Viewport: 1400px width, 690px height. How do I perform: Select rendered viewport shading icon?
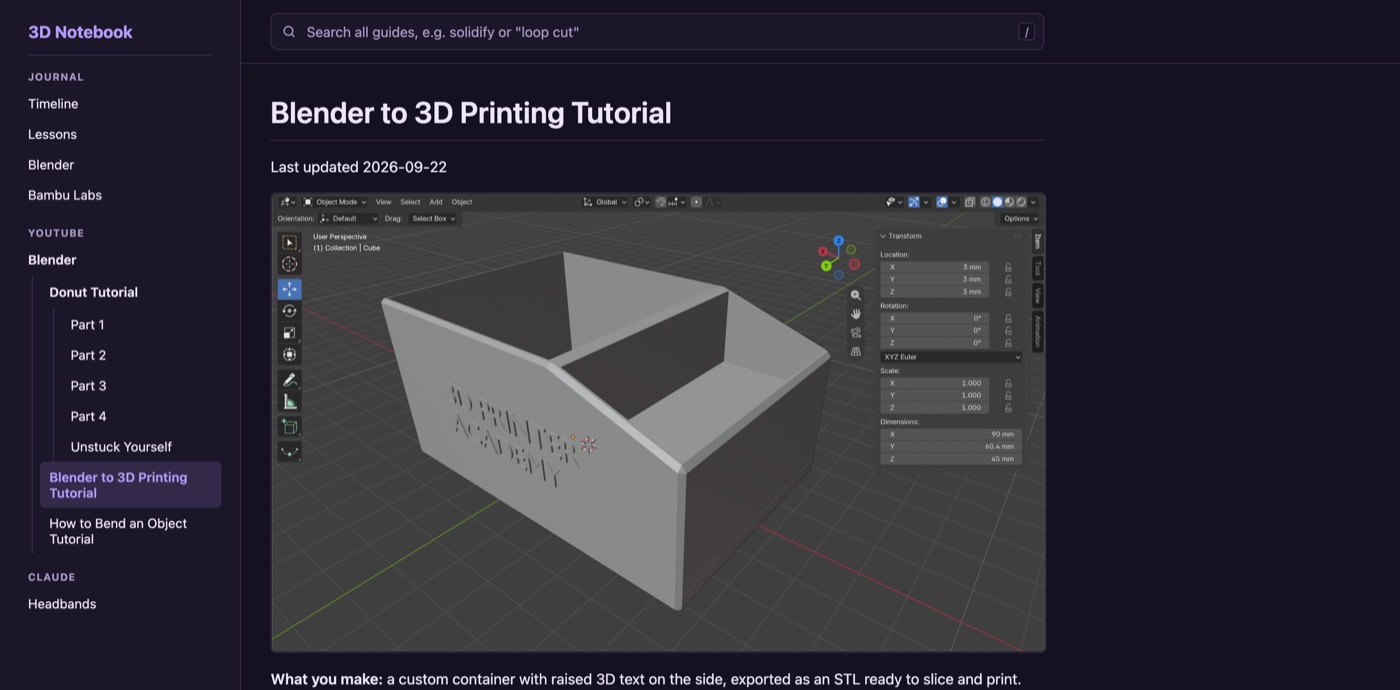[1021, 202]
